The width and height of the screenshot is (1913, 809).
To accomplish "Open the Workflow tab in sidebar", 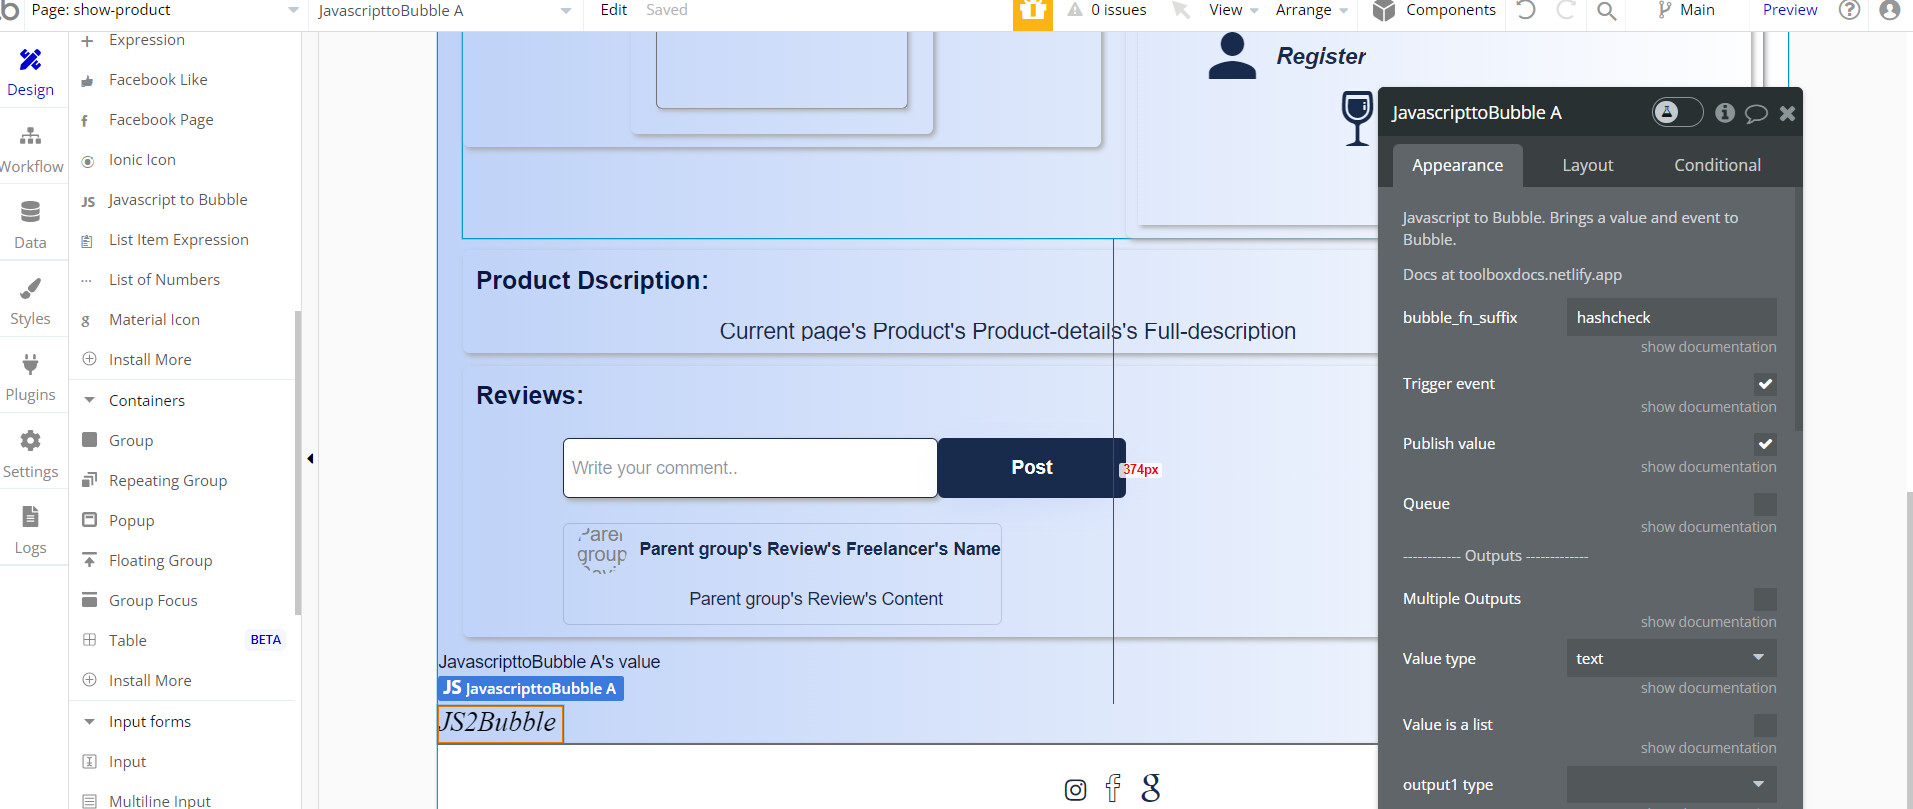I will pos(31,150).
